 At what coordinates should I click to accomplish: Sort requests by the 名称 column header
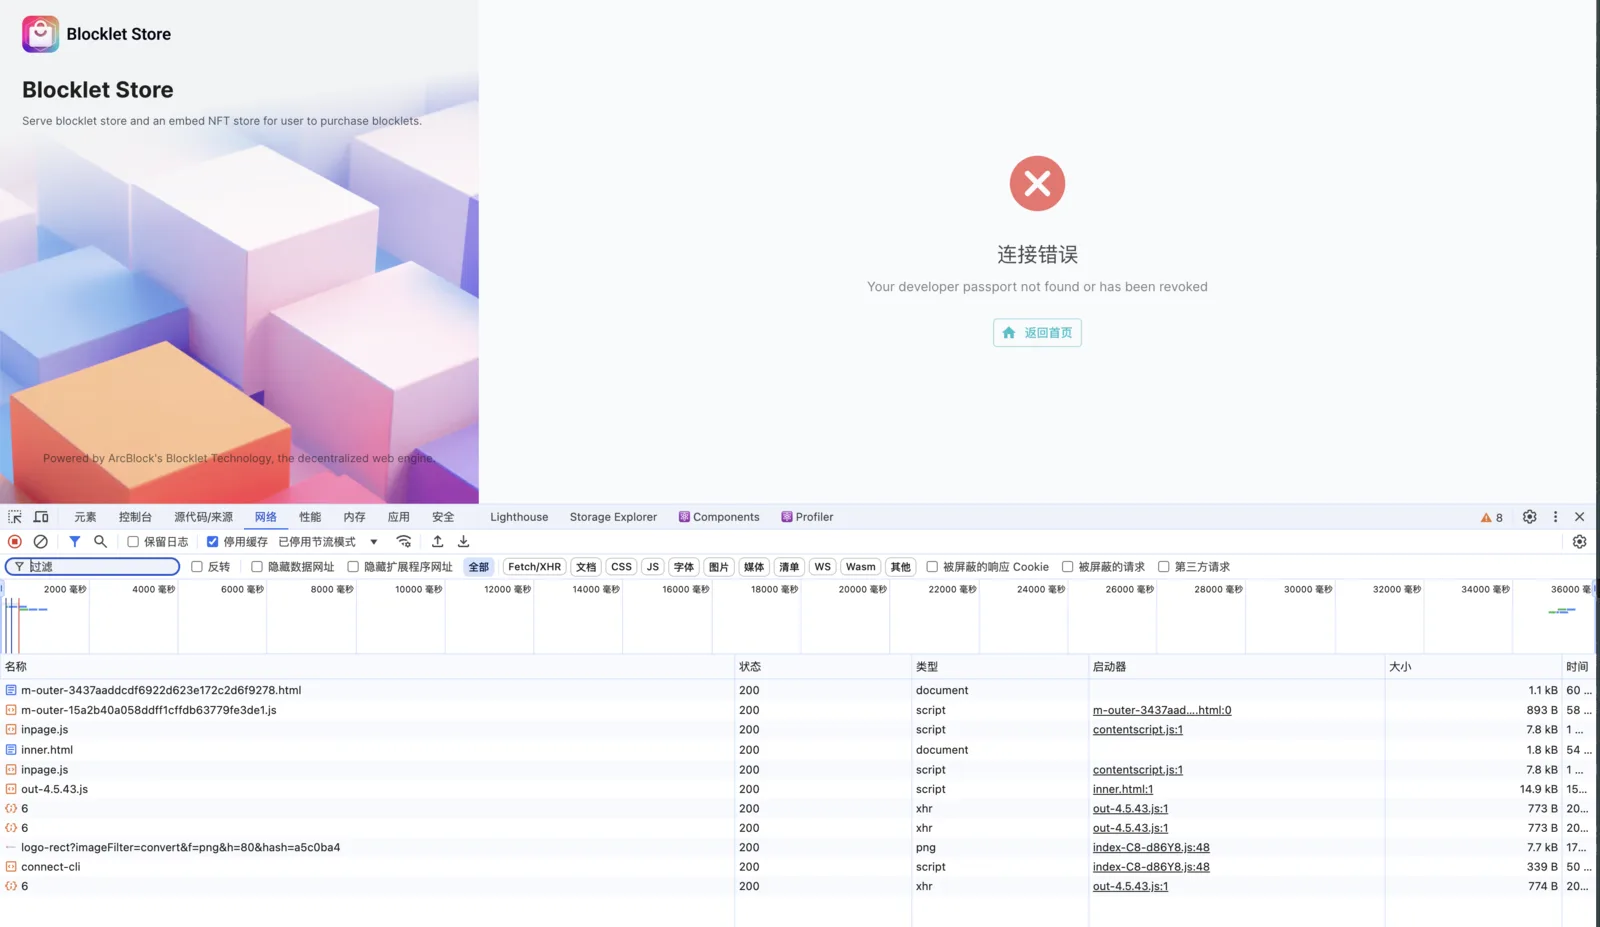click(x=368, y=667)
